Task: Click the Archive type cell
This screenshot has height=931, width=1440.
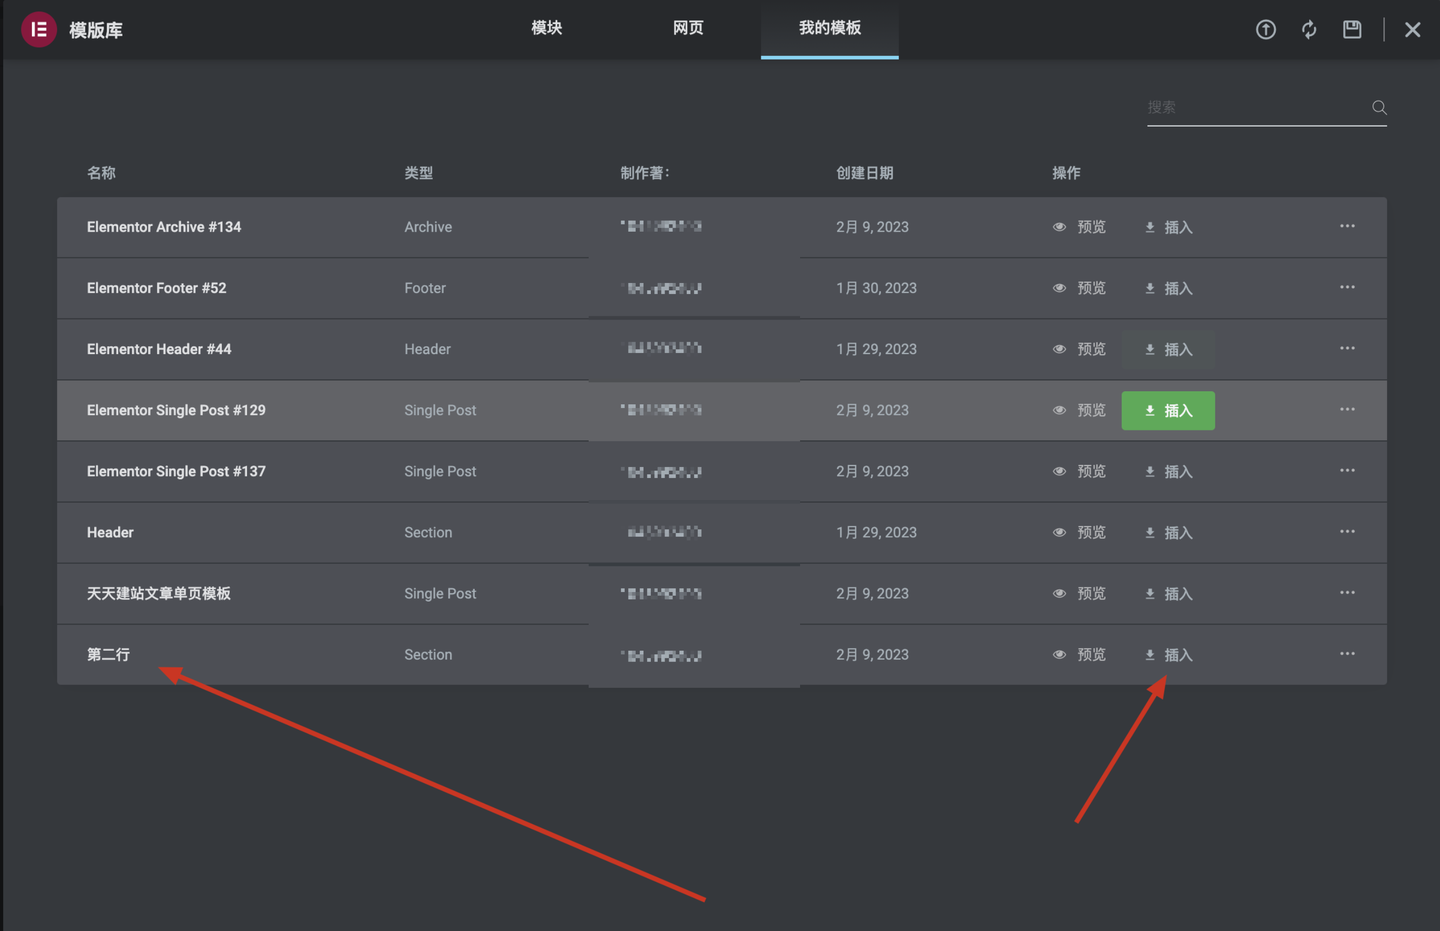Action: pos(428,227)
